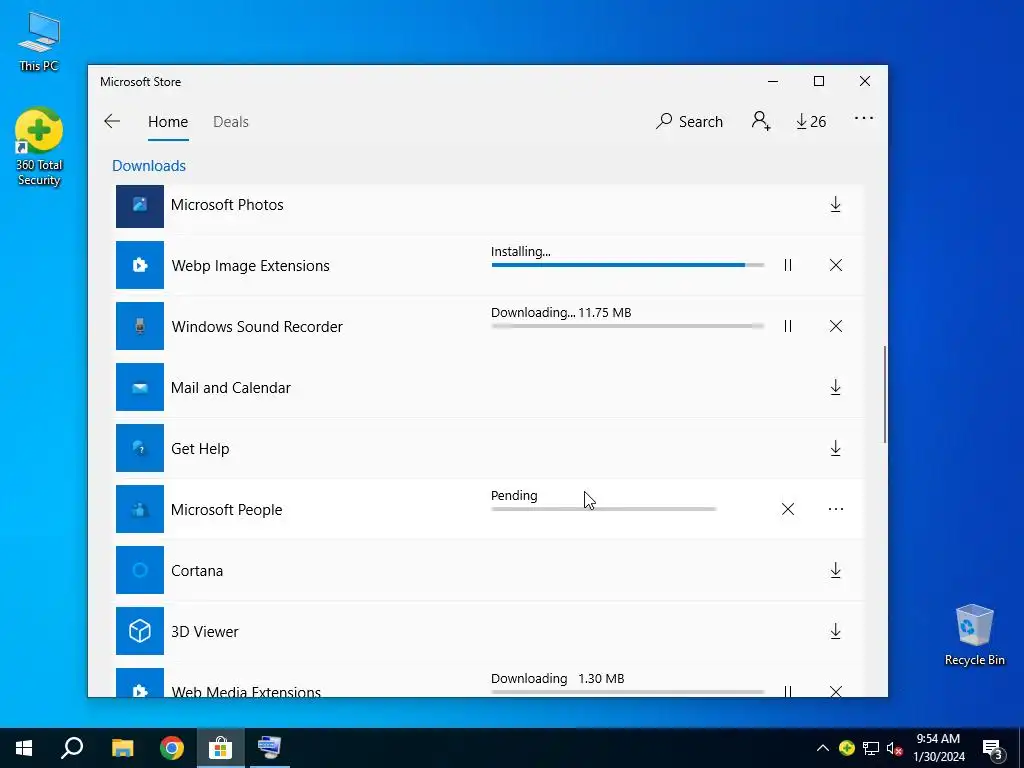Switch to the Deals tab
Screen dimensions: 1024x768
231,121
